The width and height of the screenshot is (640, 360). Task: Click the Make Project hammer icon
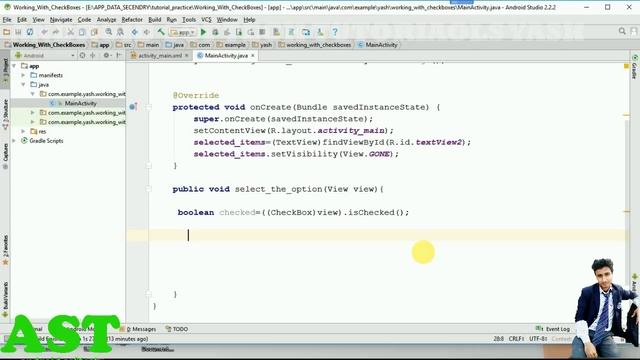pos(161,32)
